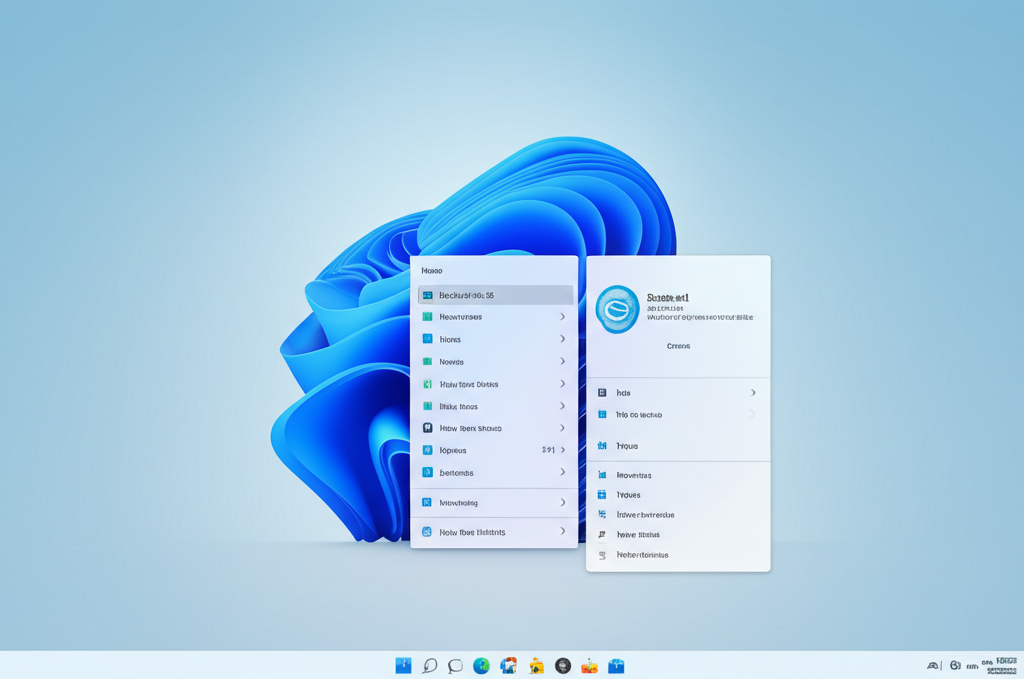Click the round blue profile avatar
Viewport: 1024px width, 679px height.
617,309
